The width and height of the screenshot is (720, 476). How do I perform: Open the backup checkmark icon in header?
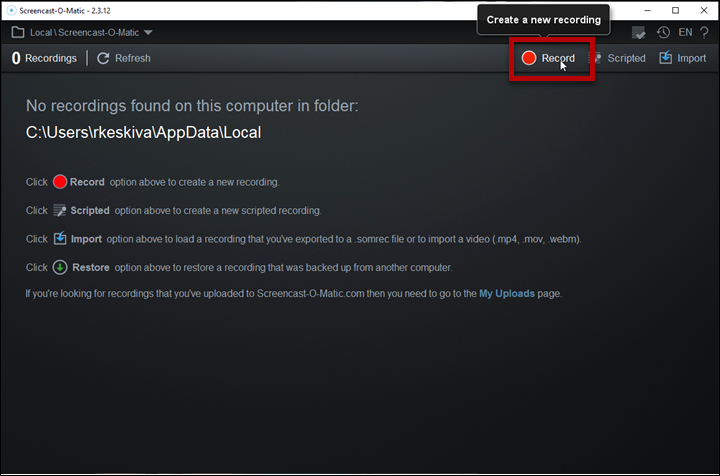click(x=638, y=33)
